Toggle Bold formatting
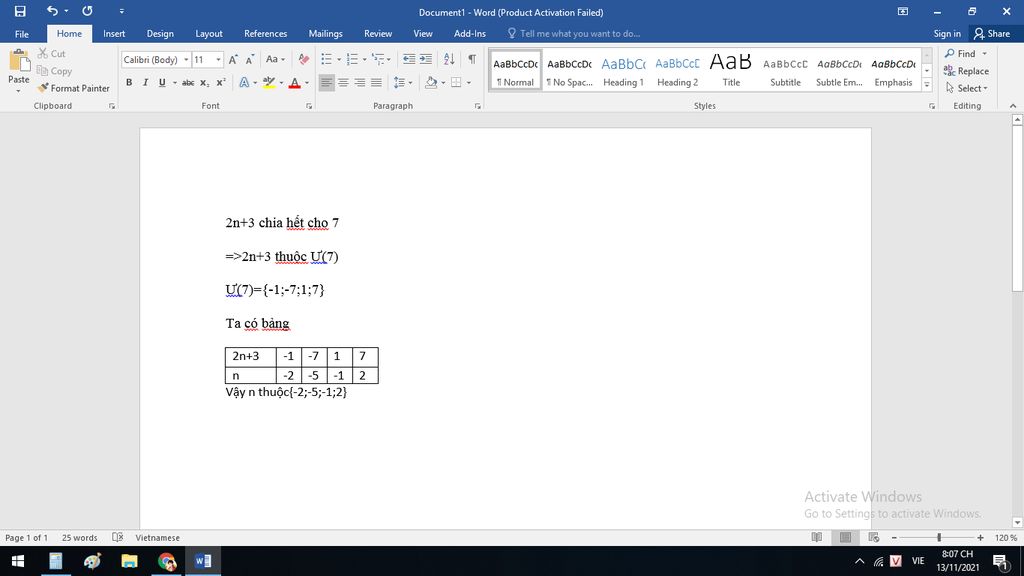 pyautogui.click(x=129, y=82)
